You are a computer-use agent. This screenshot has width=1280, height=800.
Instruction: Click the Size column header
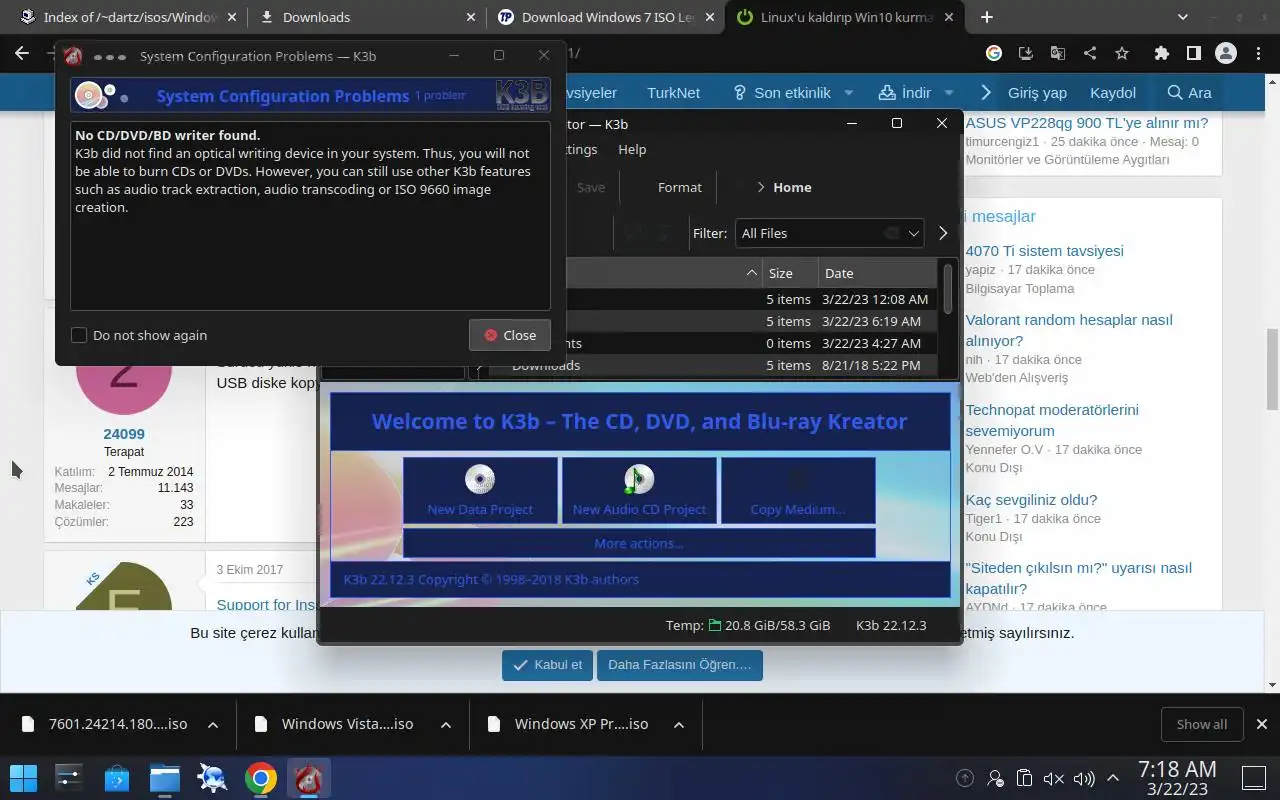pos(790,273)
